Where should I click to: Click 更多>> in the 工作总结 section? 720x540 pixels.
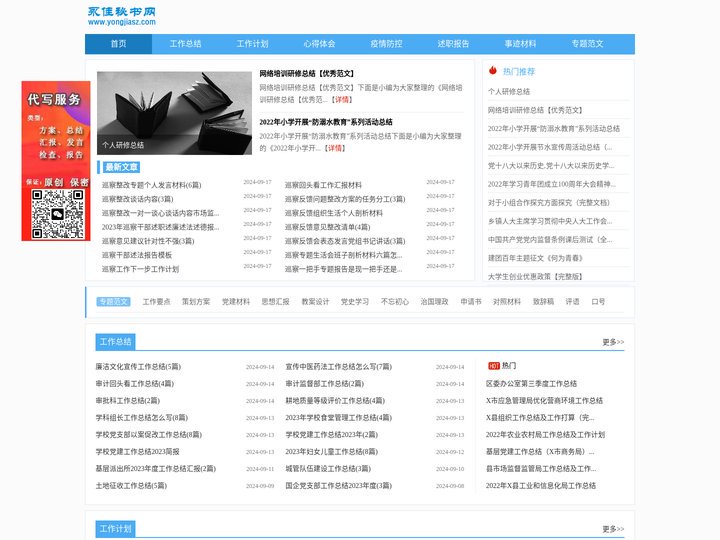[613, 342]
